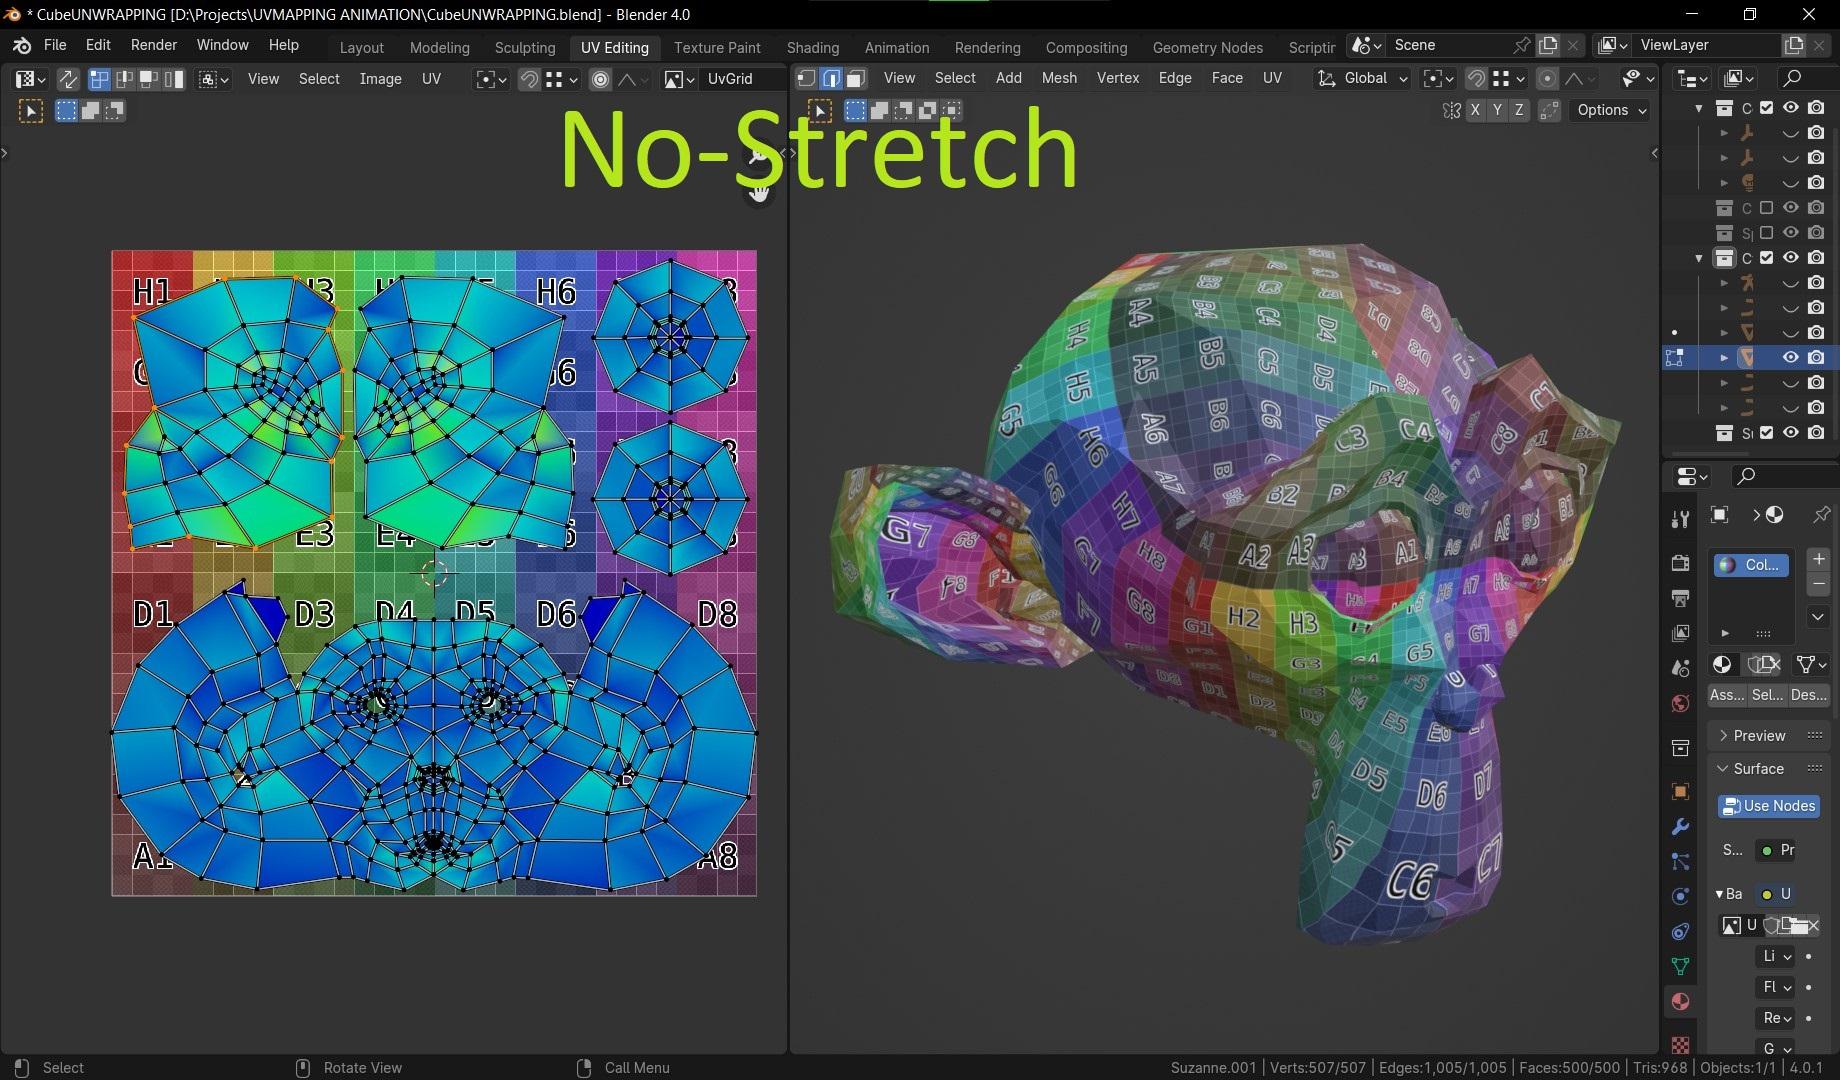Uncheck the first collection's exclude checkbox
This screenshot has width=1840, height=1080.
[1767, 108]
